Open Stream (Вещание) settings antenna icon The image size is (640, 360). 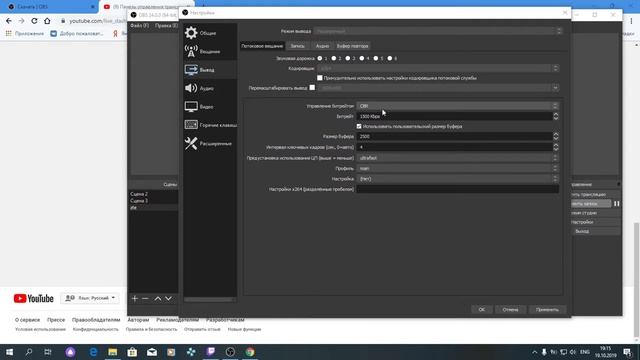coord(191,51)
